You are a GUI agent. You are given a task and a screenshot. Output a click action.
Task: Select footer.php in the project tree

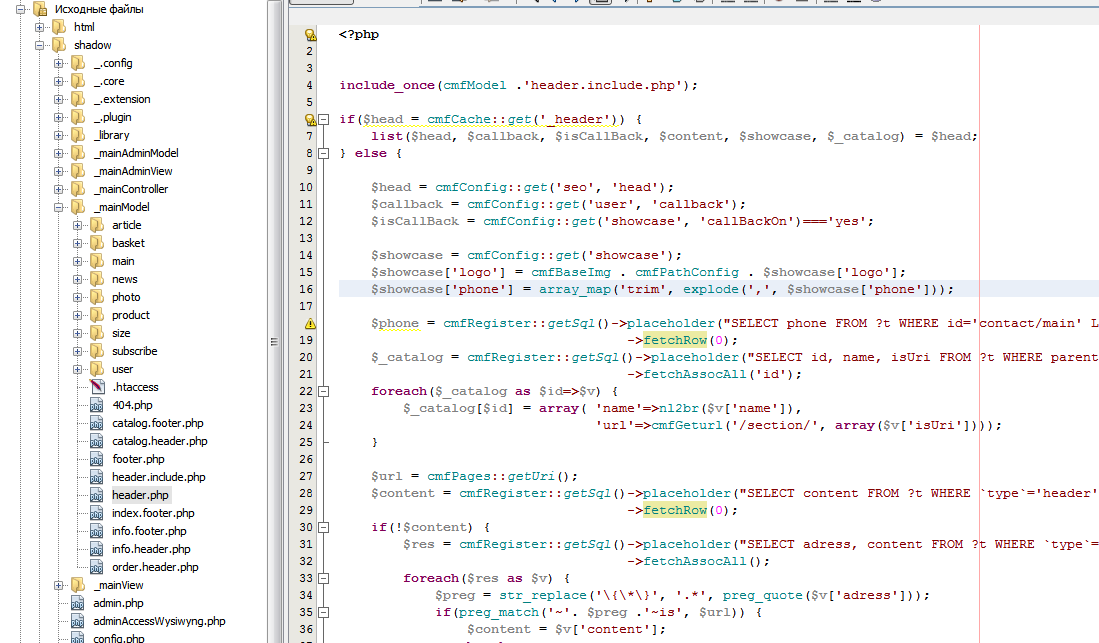pyautogui.click(x=138, y=459)
